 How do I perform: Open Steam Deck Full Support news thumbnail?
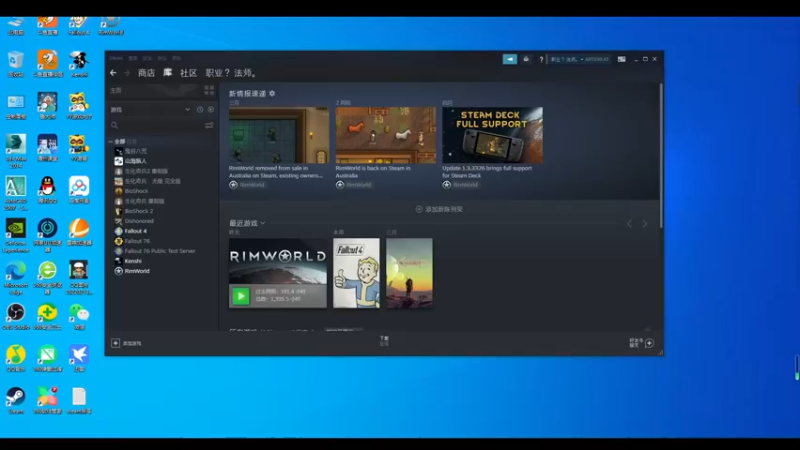[492, 135]
